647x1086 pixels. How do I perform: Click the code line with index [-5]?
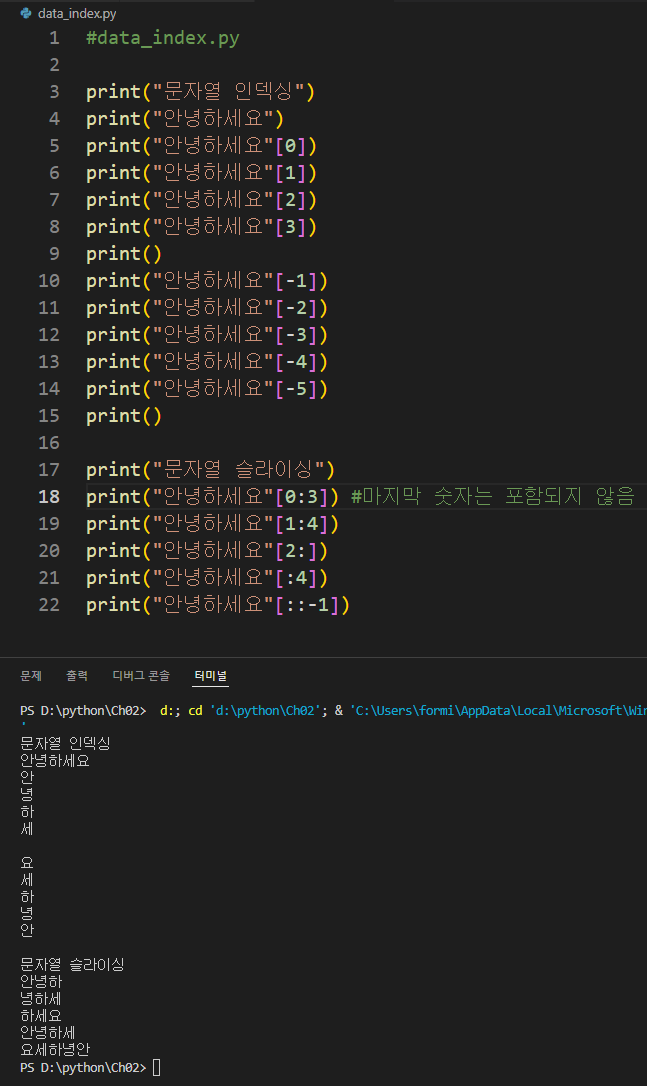tap(207, 389)
